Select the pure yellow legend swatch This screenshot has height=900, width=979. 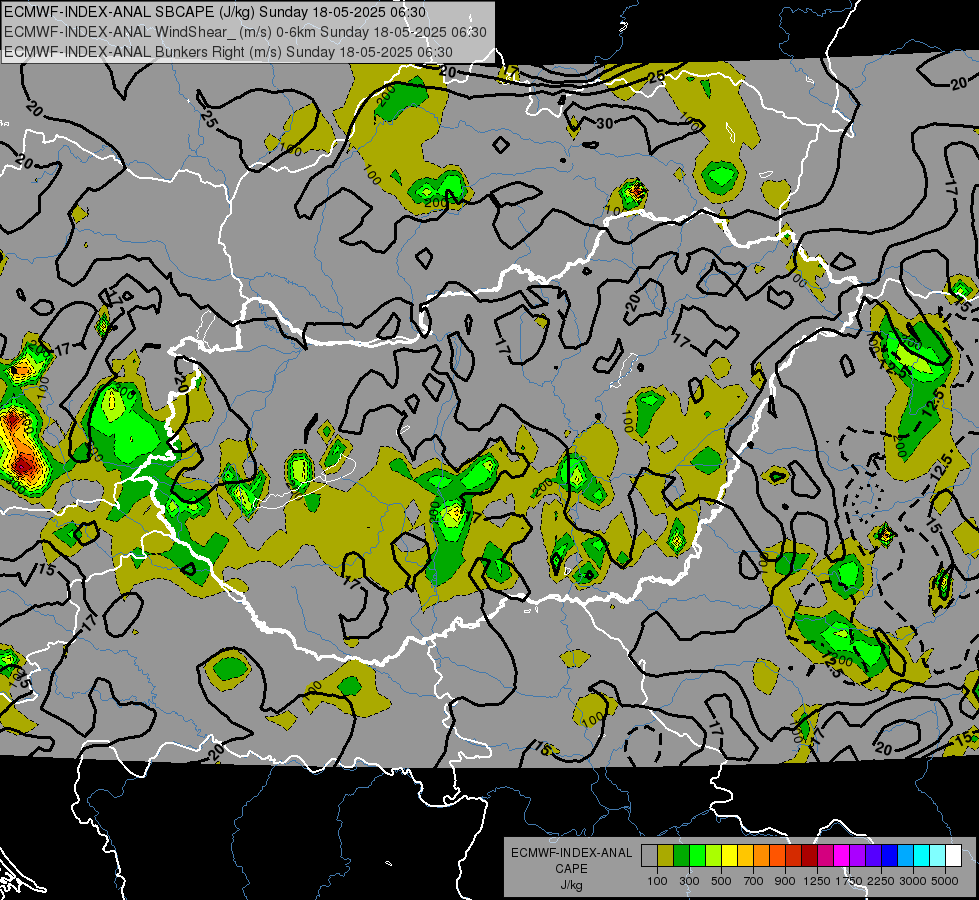730,855
